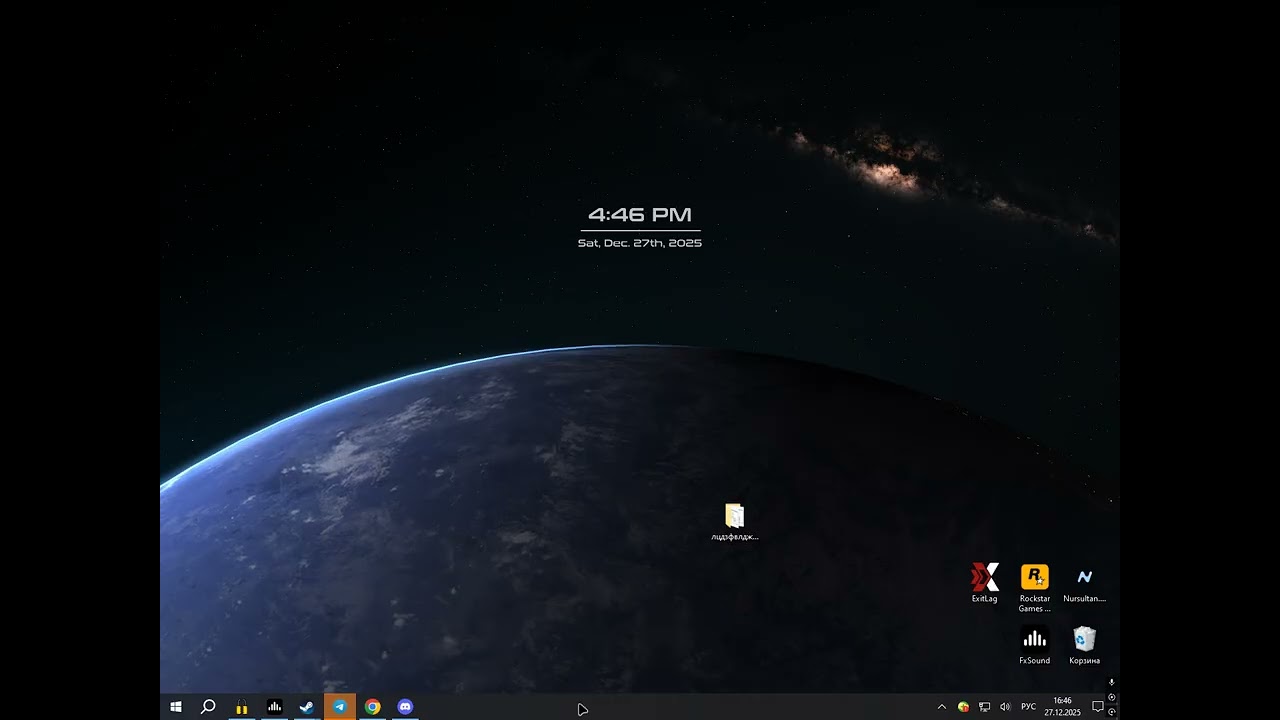Open Telegram from the taskbar

pyautogui.click(x=340, y=707)
